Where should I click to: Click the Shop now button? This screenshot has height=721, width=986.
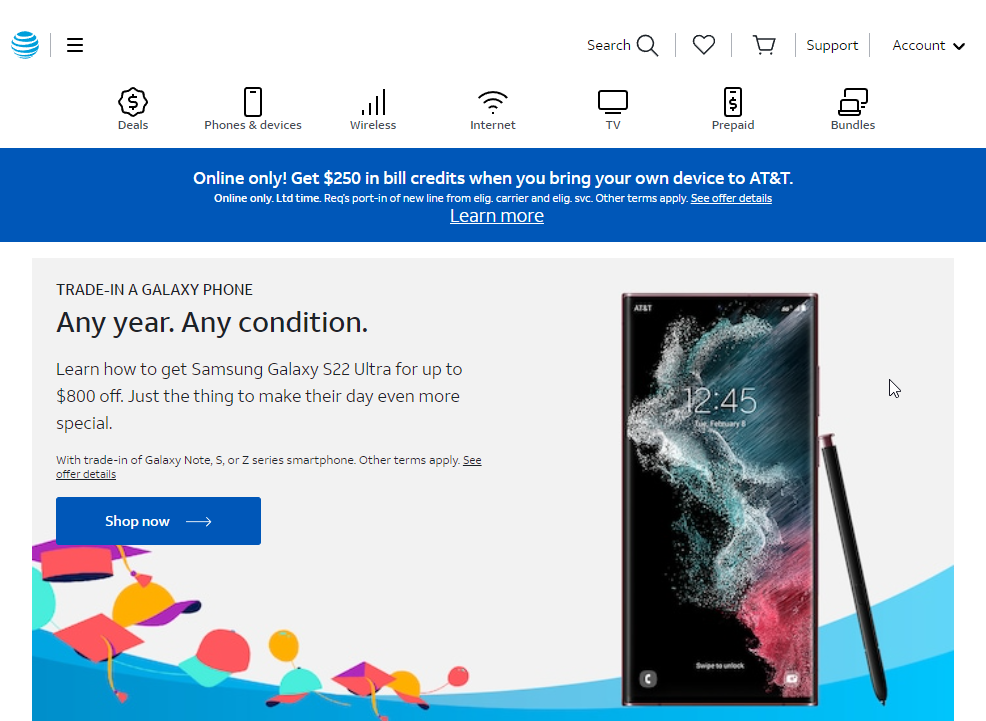tap(158, 521)
